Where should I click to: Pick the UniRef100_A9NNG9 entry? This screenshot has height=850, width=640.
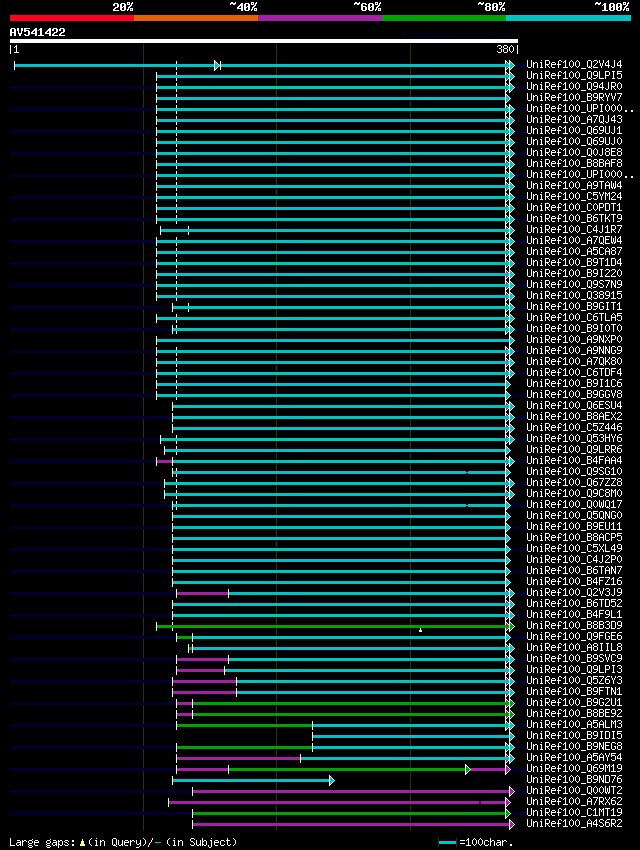(574, 350)
